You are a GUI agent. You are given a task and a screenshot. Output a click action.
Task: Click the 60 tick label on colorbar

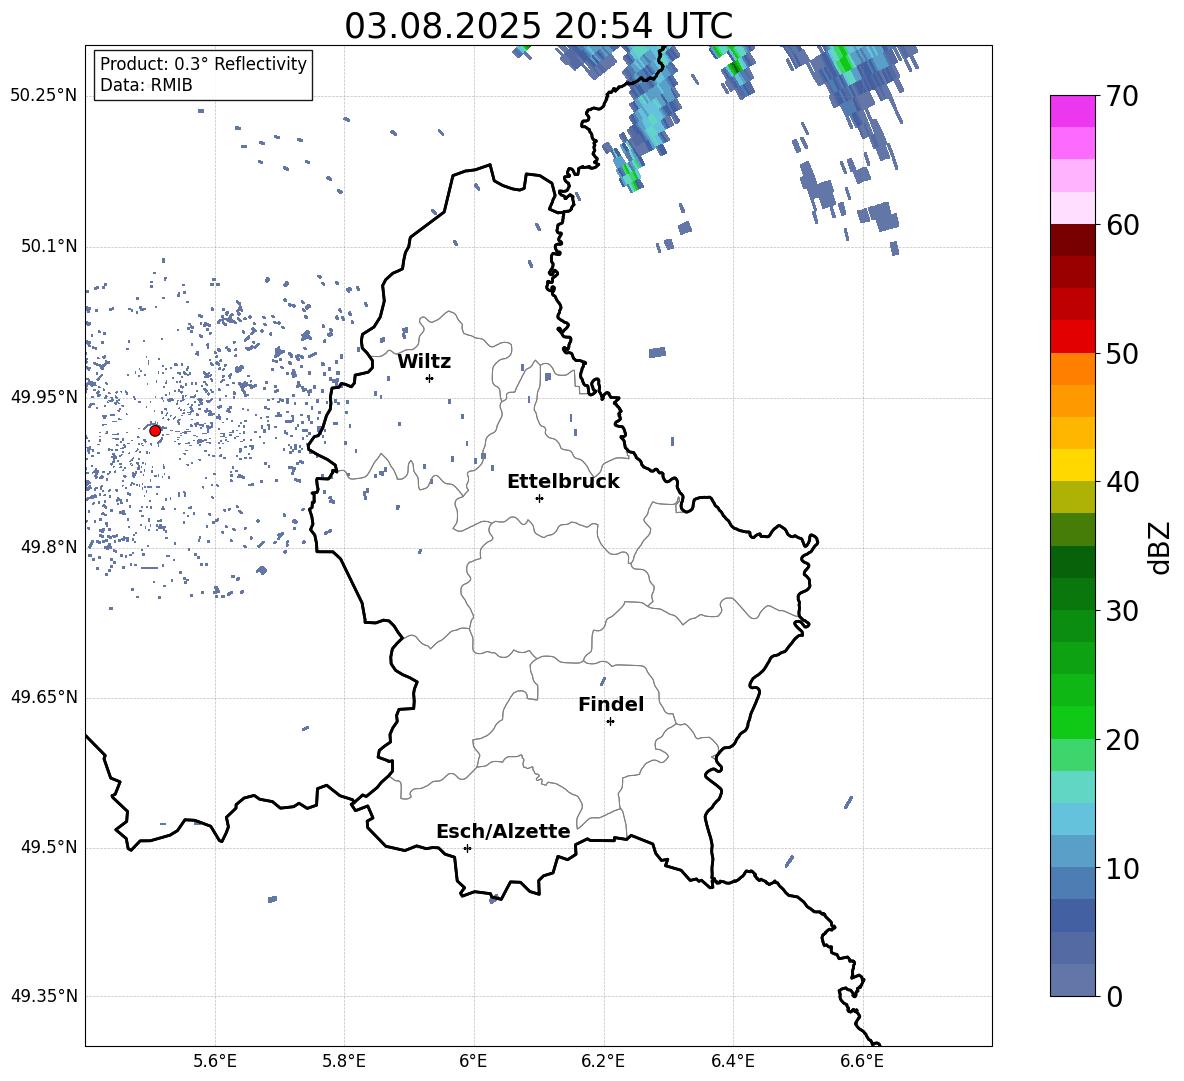[x=1121, y=225]
